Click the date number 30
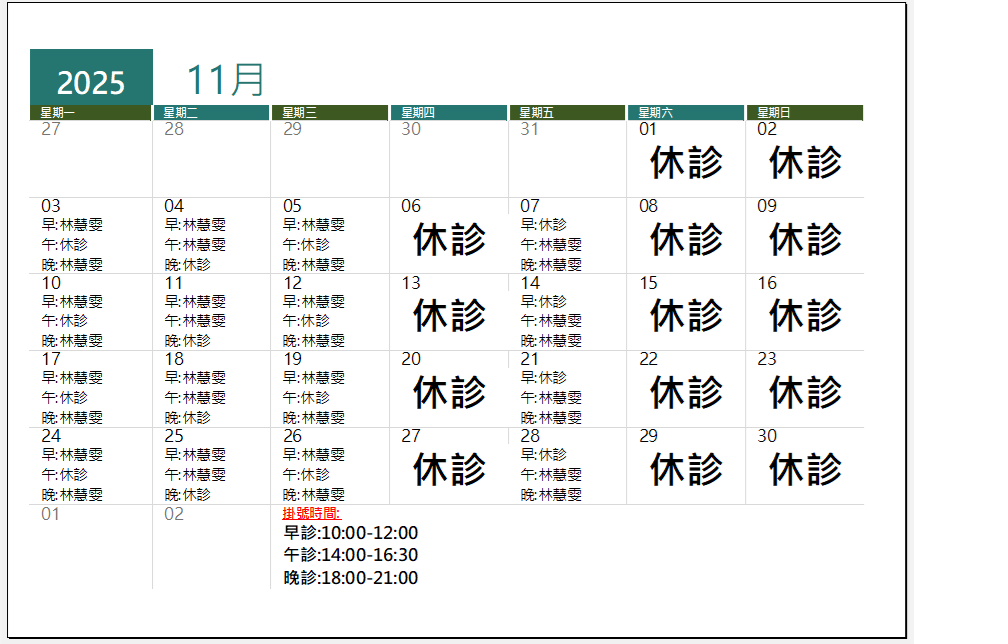This screenshot has height=644, width=1008. [765, 436]
